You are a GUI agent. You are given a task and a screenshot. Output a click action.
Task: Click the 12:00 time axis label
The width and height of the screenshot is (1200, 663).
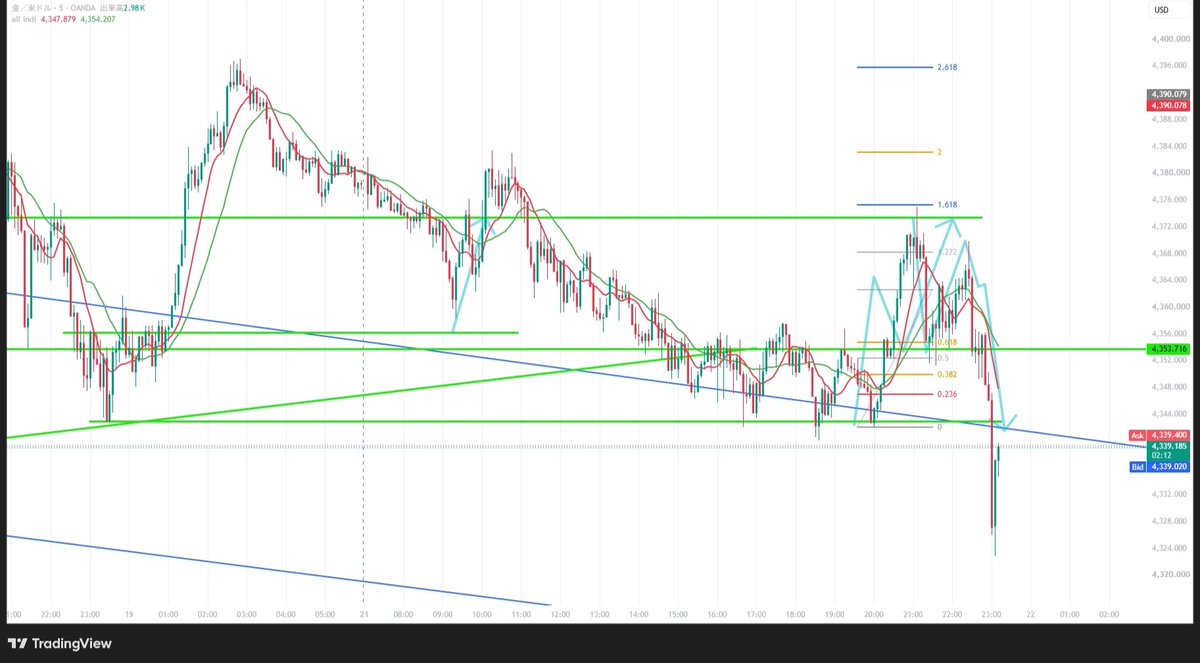(560, 614)
